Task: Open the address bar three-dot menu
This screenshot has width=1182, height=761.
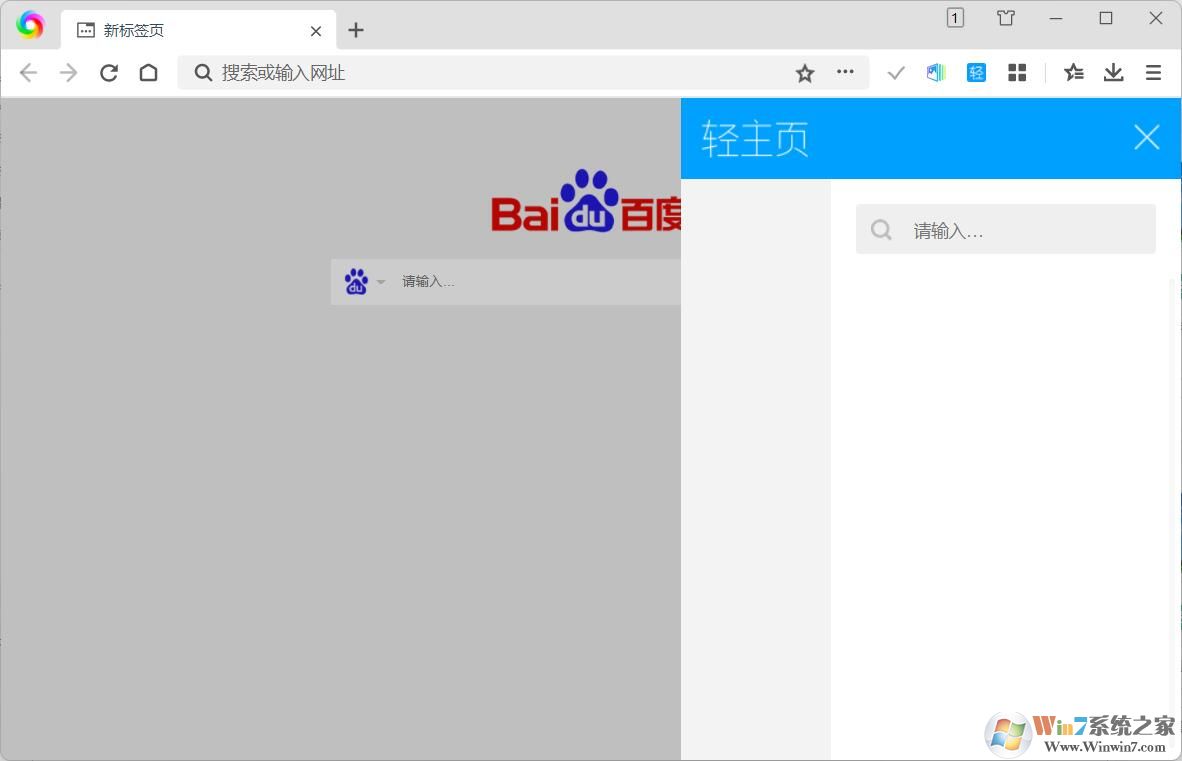Action: point(845,72)
